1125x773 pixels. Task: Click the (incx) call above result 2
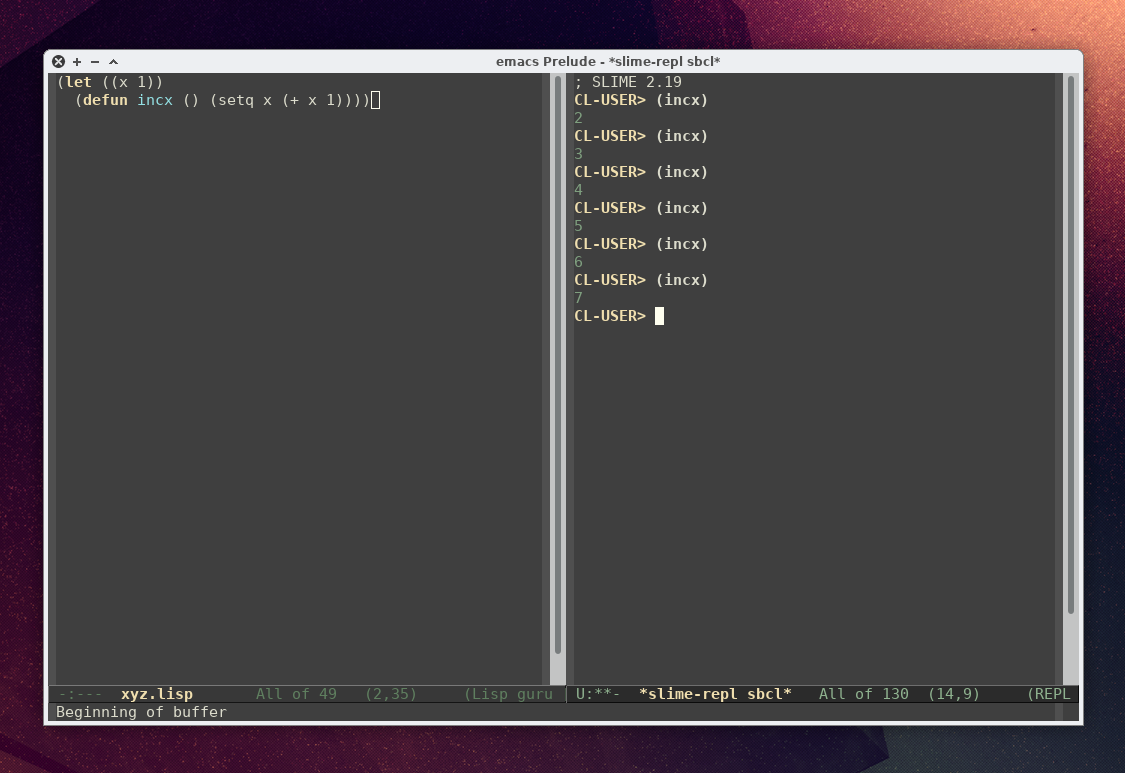(682, 100)
